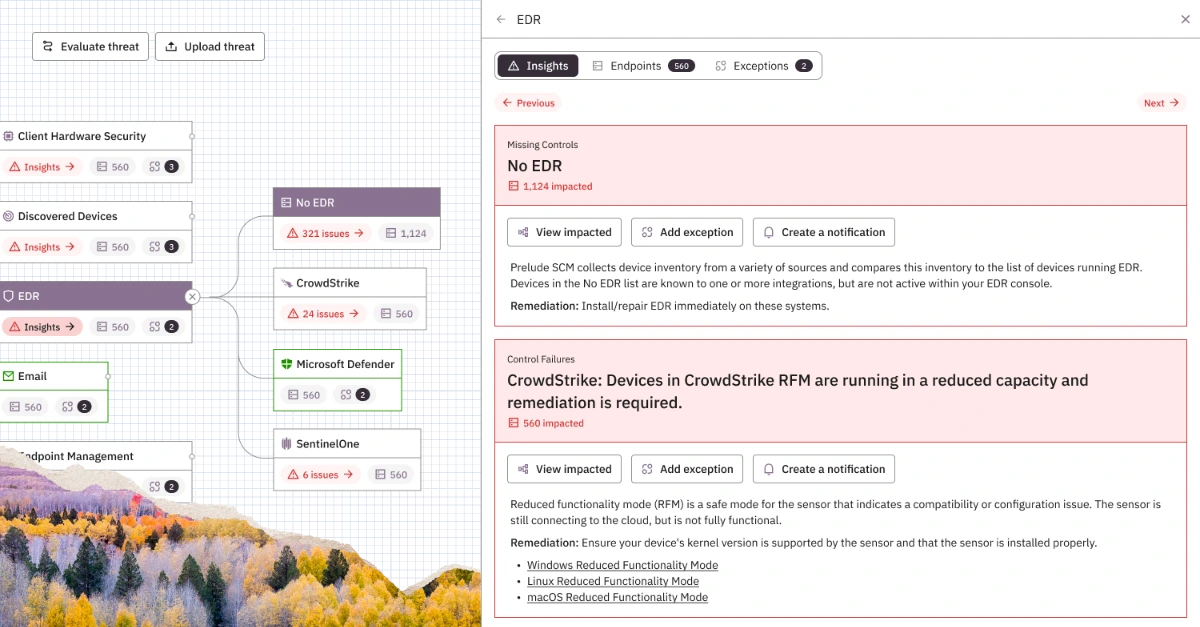Screen dimensions: 1200x627
Task: Go back using the arrow beside EDR title
Action: click(501, 19)
